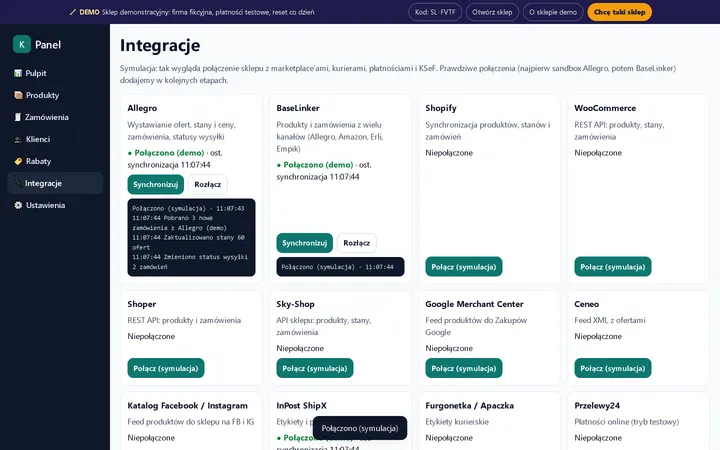Click Połącz (symulacja) on the Ceneo card
The height and width of the screenshot is (450, 720).
613,368
